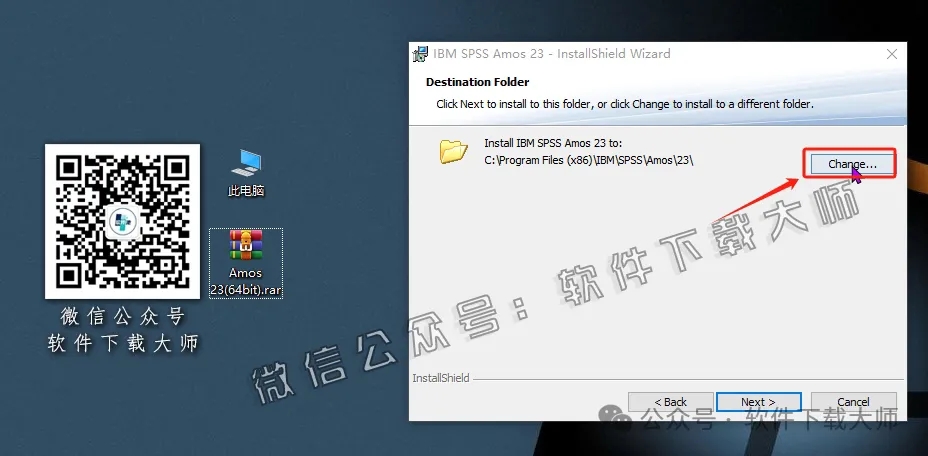Select the 此电脑 desktop icon
Image resolution: width=928 pixels, height=456 pixels.
[x=246, y=173]
